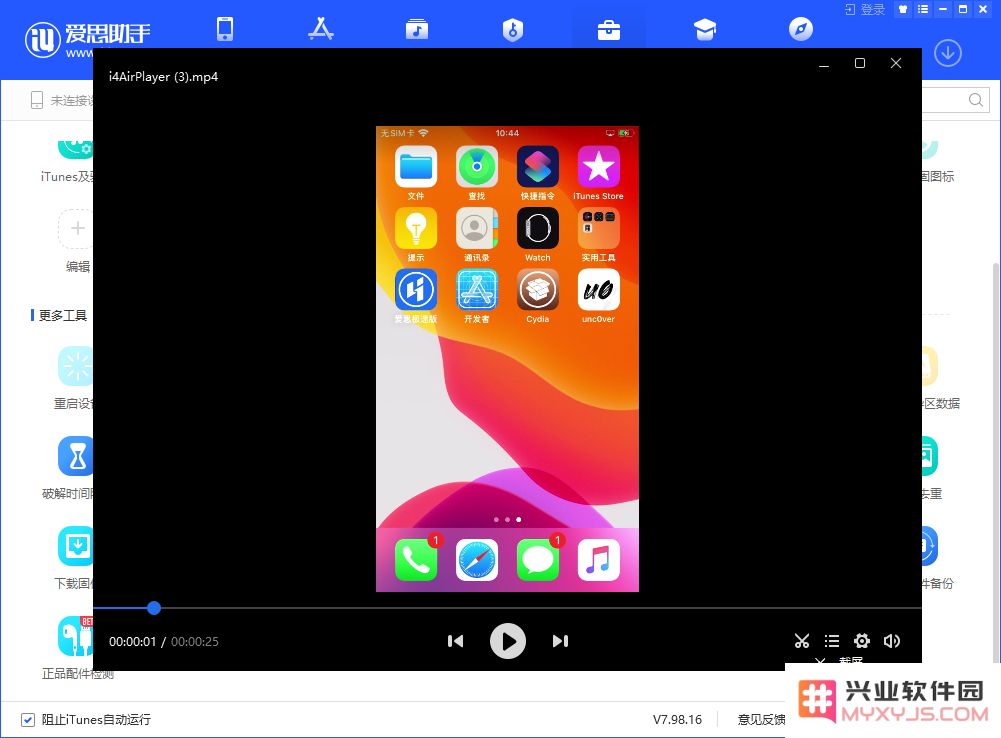Click the Watch app icon in video
This screenshot has height=738, width=1001.
tap(538, 227)
